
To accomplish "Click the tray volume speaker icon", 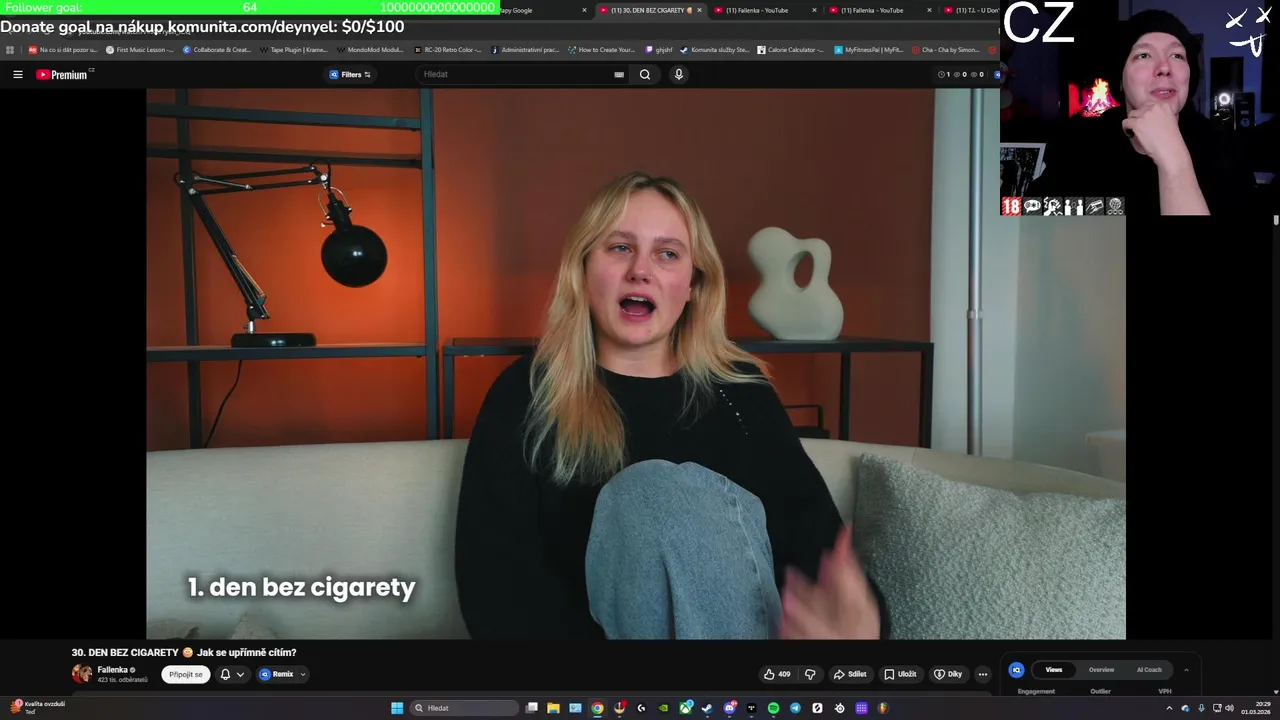I will (1229, 708).
